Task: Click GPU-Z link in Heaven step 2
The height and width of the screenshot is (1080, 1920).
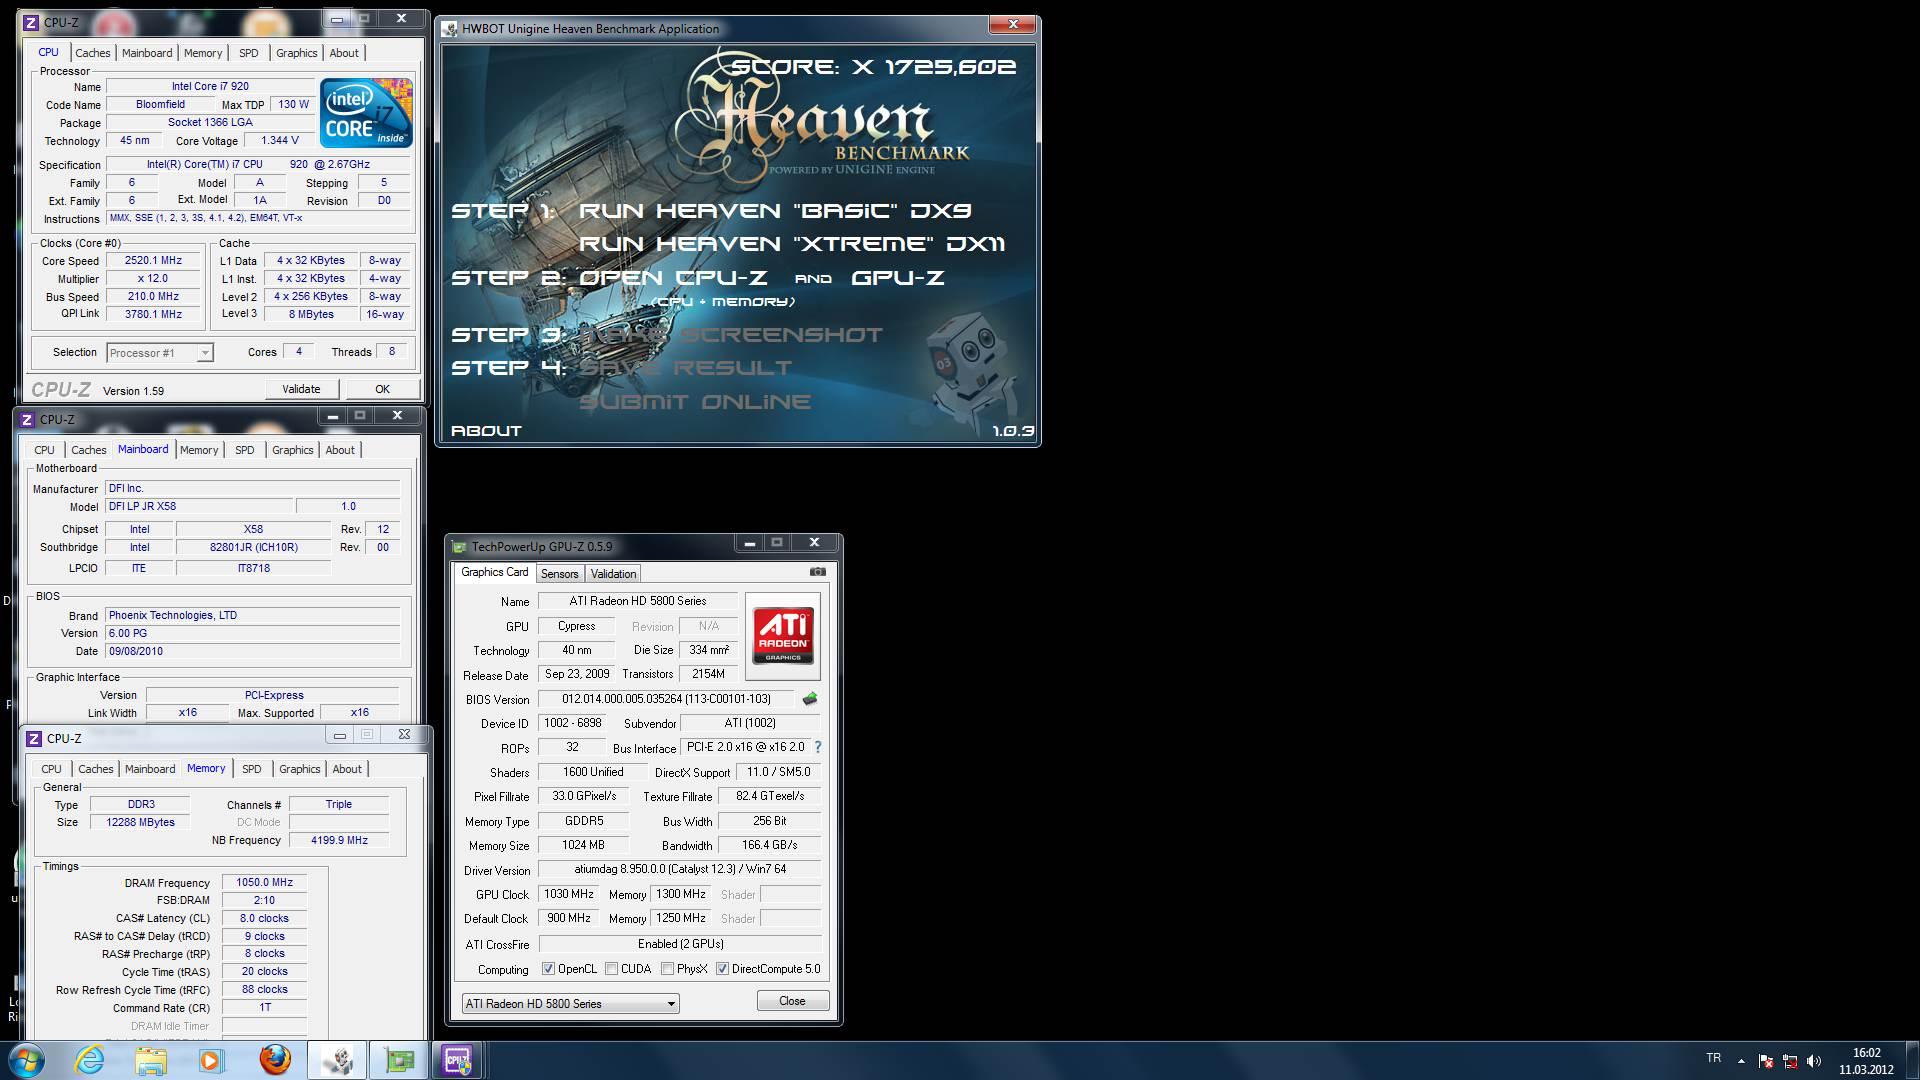Action: click(x=897, y=278)
